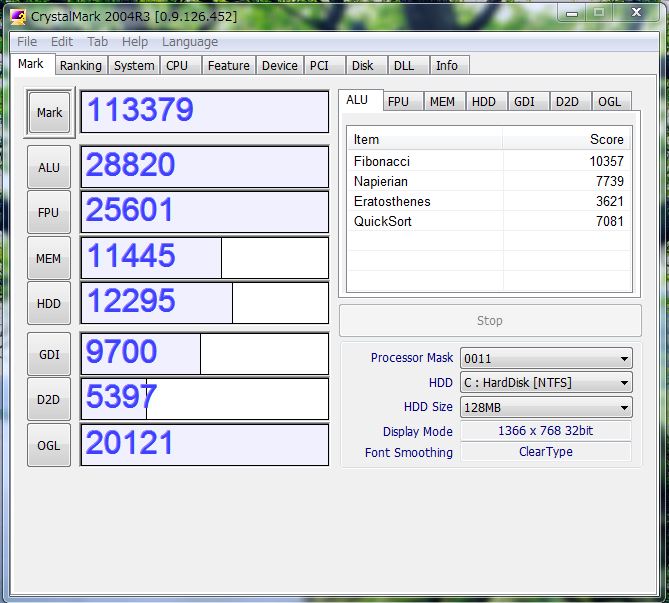
Task: Open the HDD Size dropdown
Action: coord(545,407)
